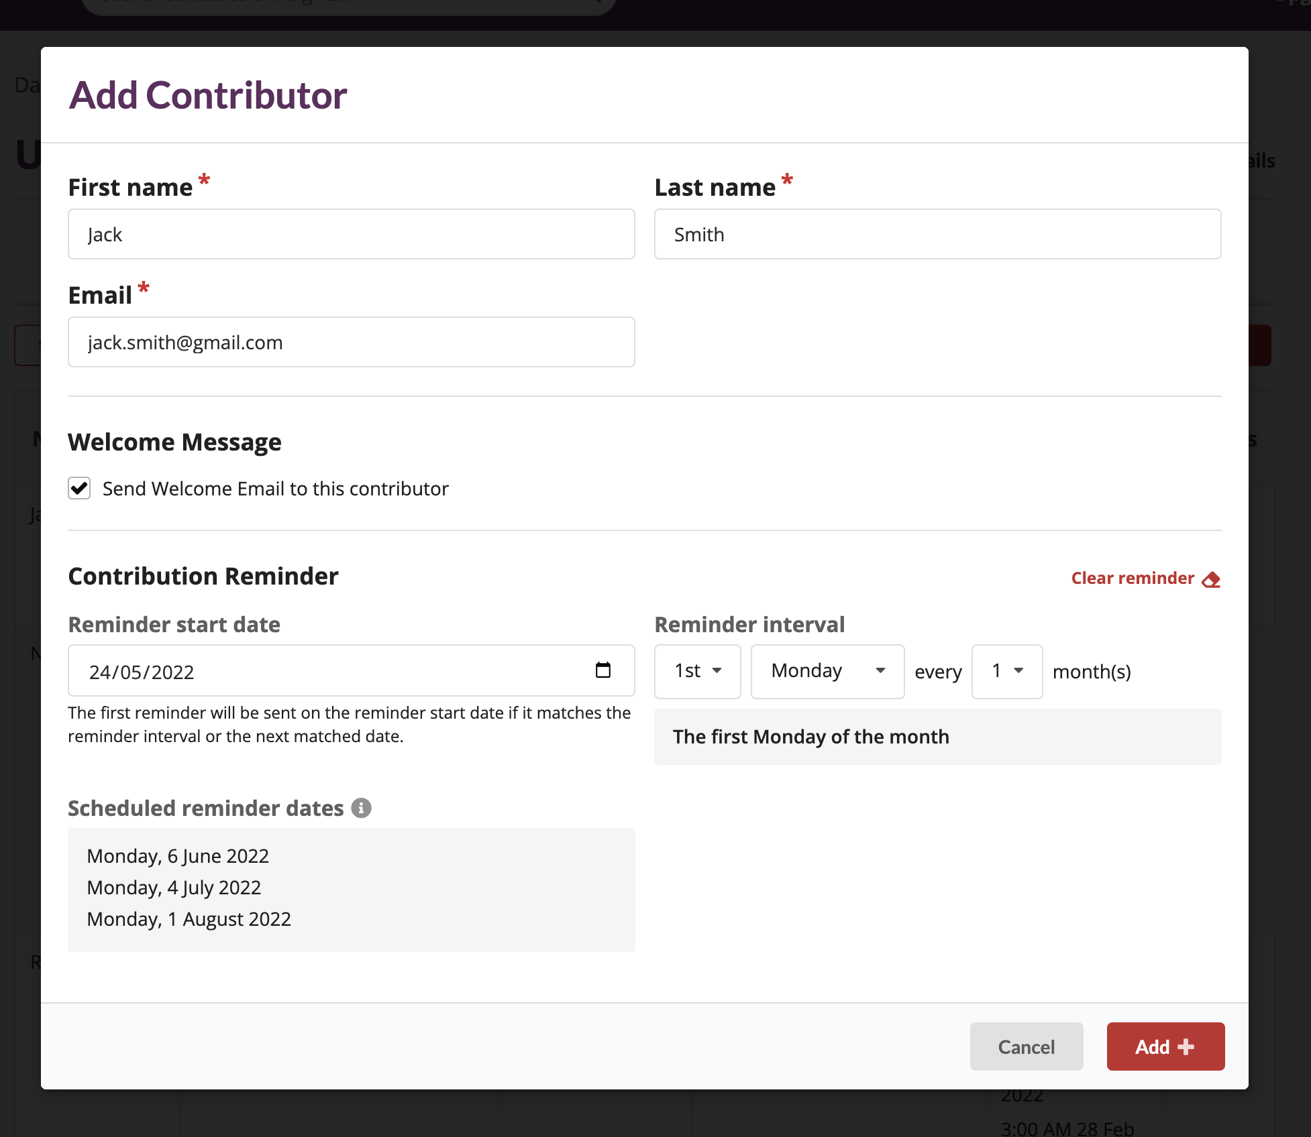Click the First name field containing Jack

[351, 234]
